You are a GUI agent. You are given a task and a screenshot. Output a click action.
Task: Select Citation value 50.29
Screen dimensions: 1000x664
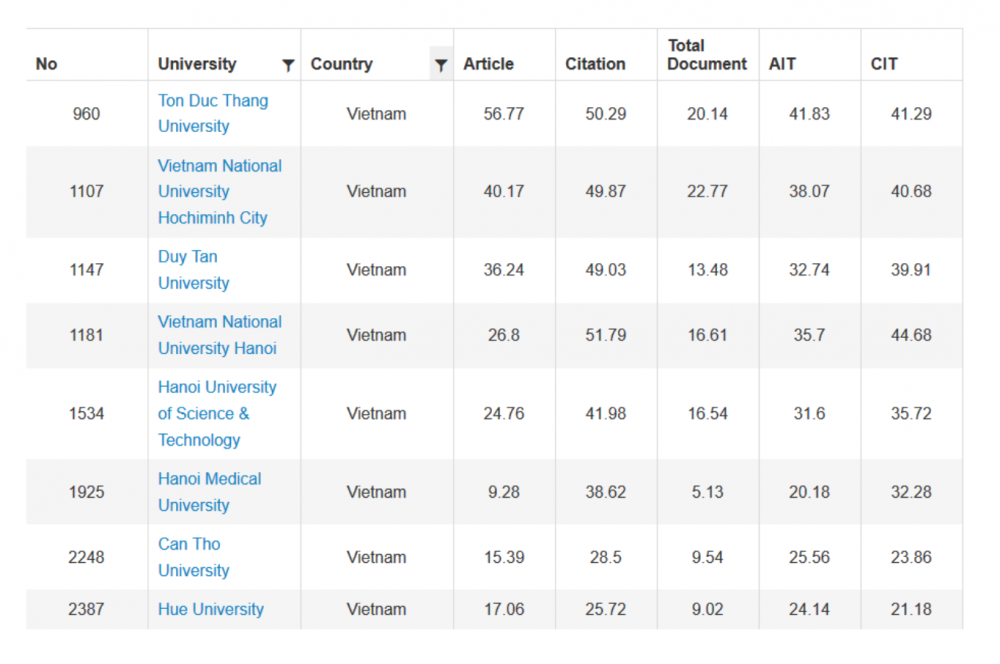click(x=606, y=114)
